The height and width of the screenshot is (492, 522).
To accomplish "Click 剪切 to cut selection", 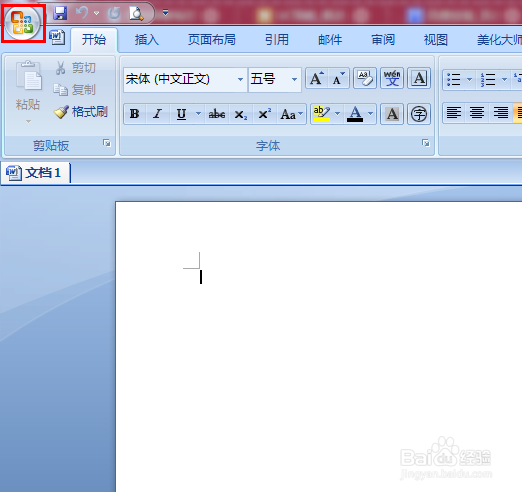I will point(75,68).
